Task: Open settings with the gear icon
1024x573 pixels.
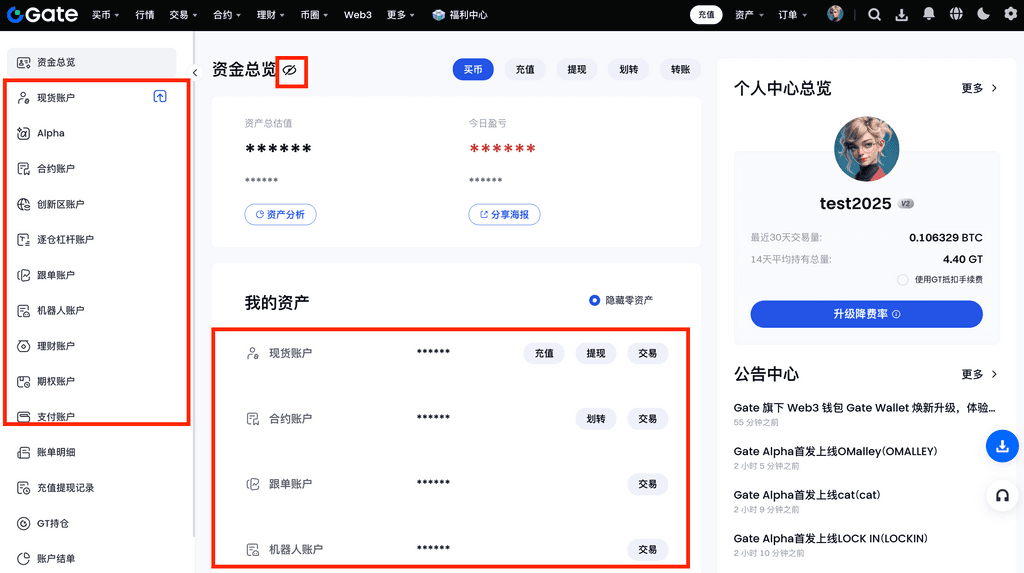Action: click(1009, 15)
